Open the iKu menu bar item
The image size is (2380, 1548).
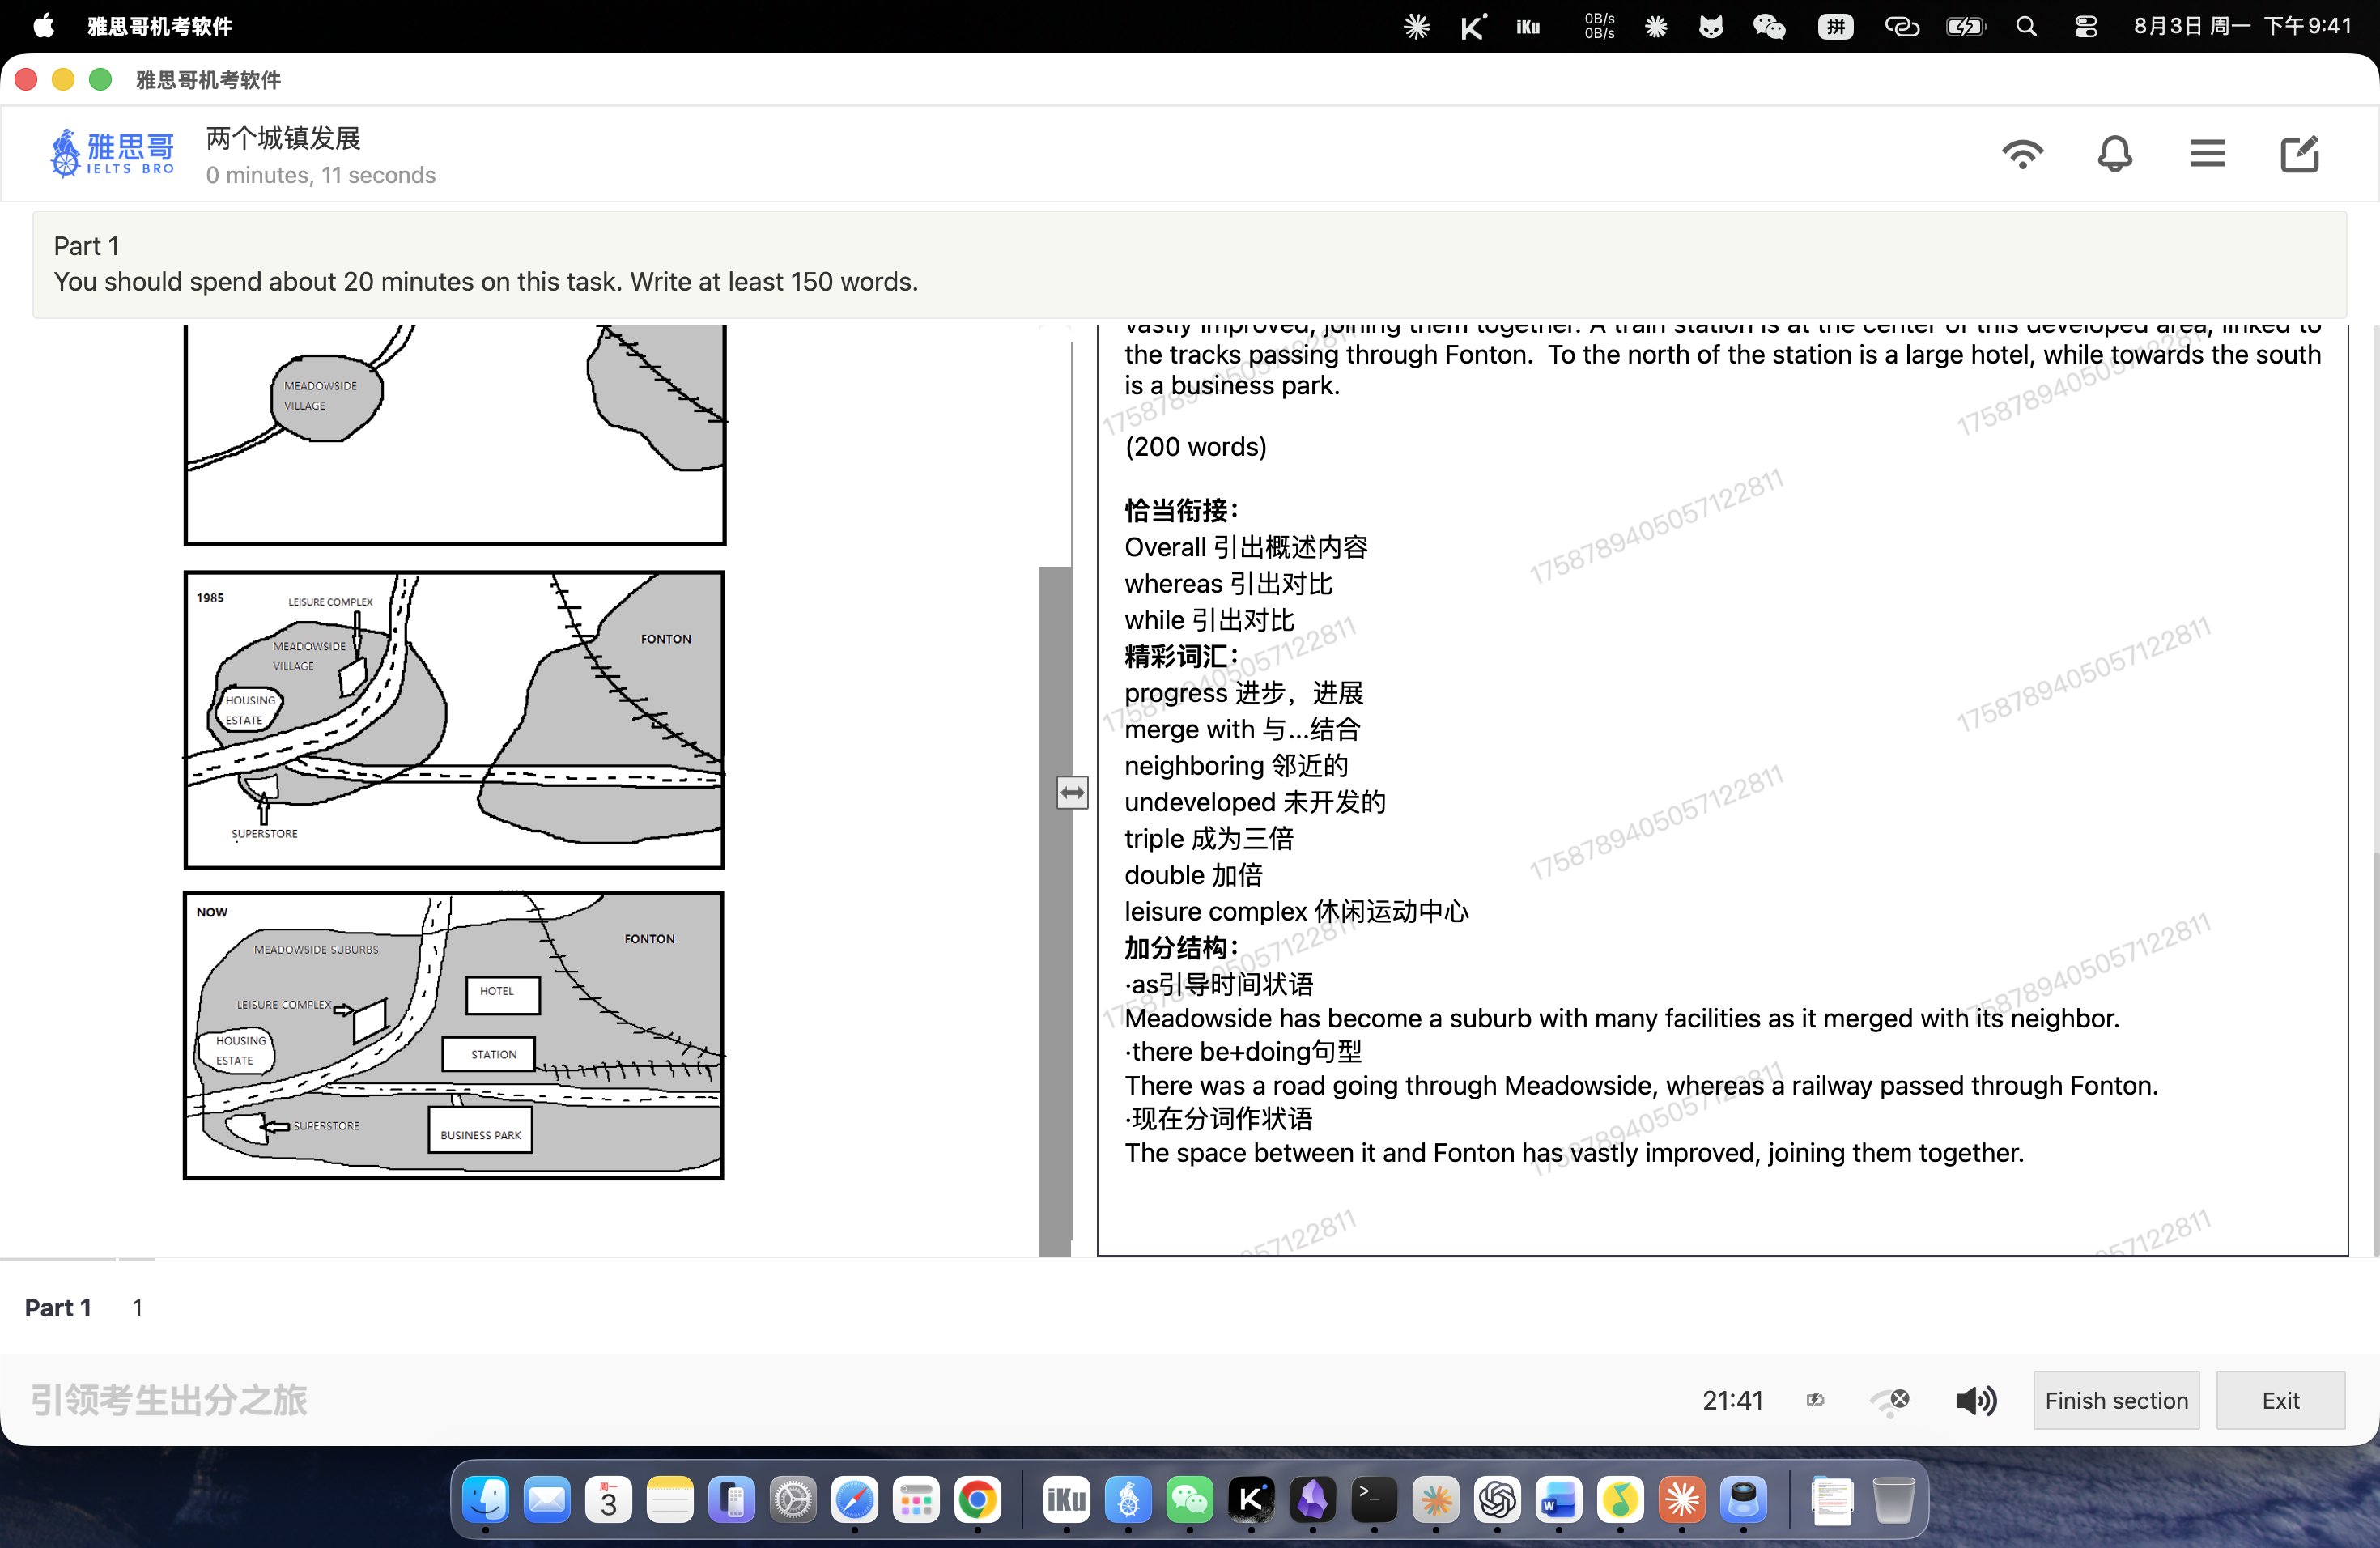pos(1527,27)
